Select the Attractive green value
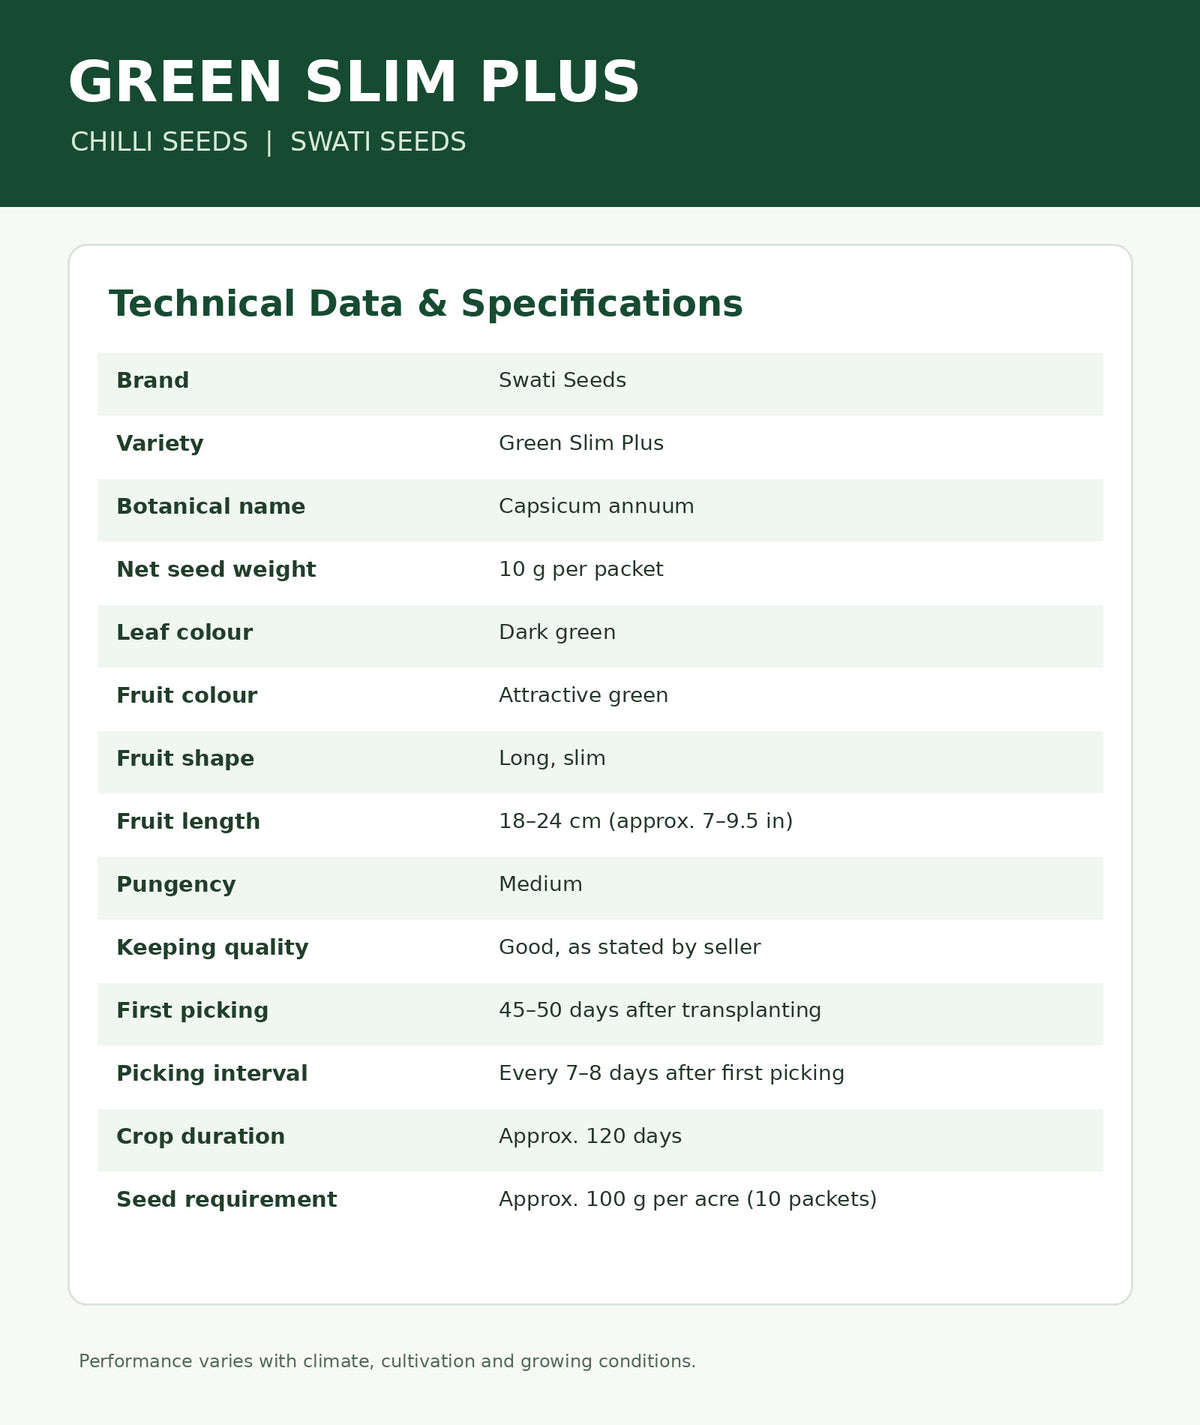The image size is (1200, 1425). [x=583, y=696]
